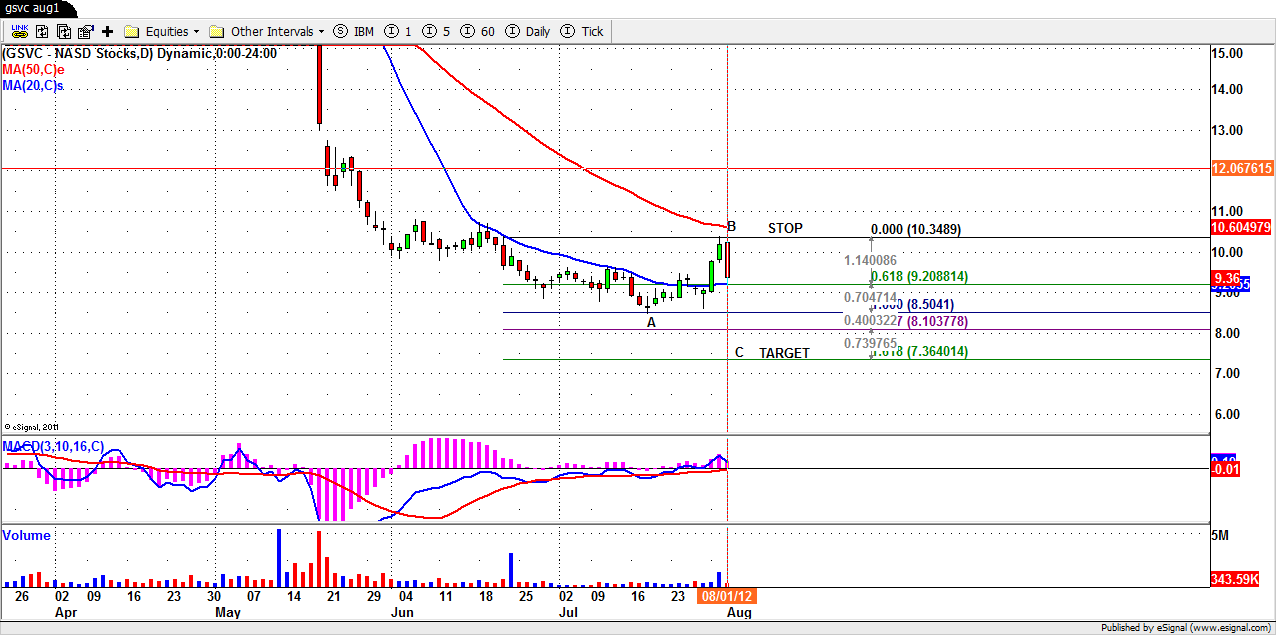Select the MA(20,C) indicator label
The height and width of the screenshot is (635, 1276).
click(x=33, y=86)
